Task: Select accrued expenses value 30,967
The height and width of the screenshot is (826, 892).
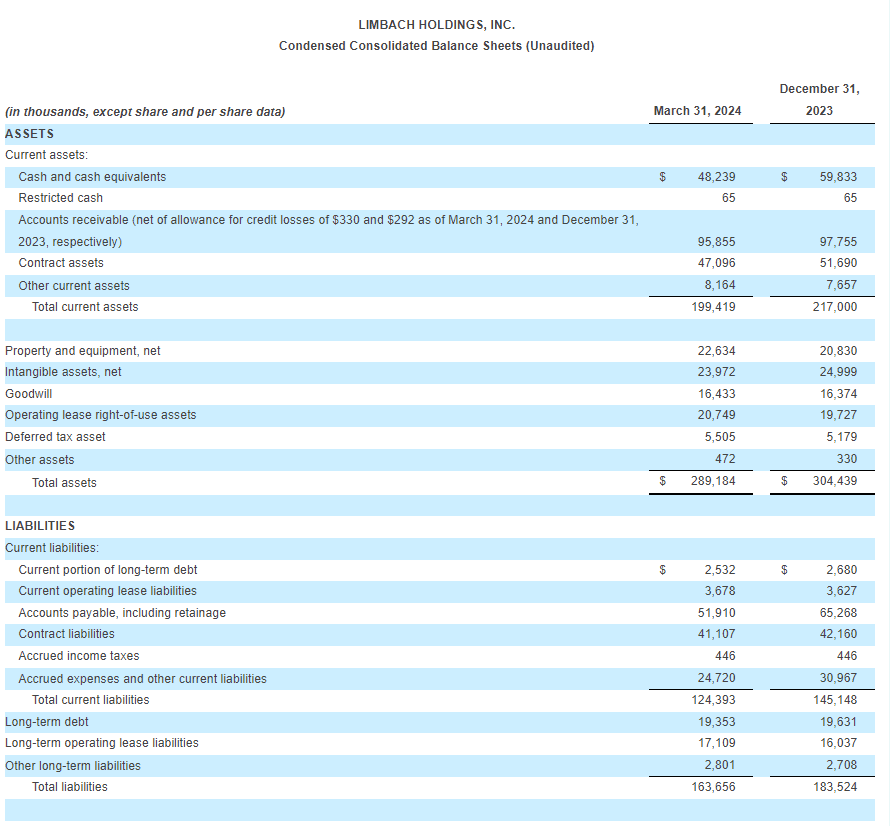Action: [838, 678]
